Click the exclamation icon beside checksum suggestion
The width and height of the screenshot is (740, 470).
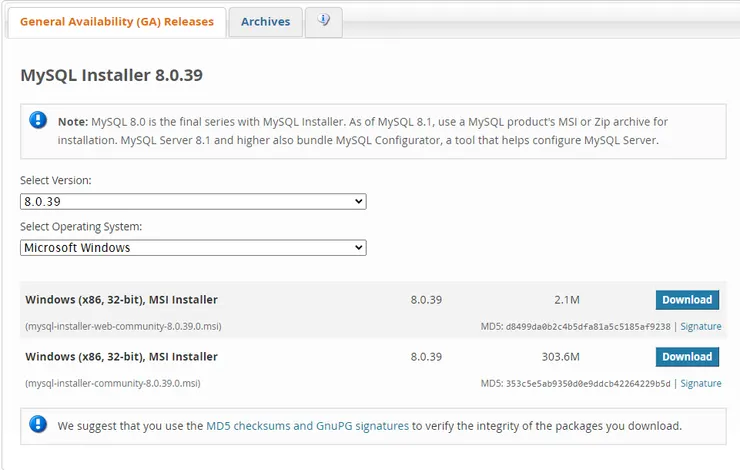[x=38, y=424]
